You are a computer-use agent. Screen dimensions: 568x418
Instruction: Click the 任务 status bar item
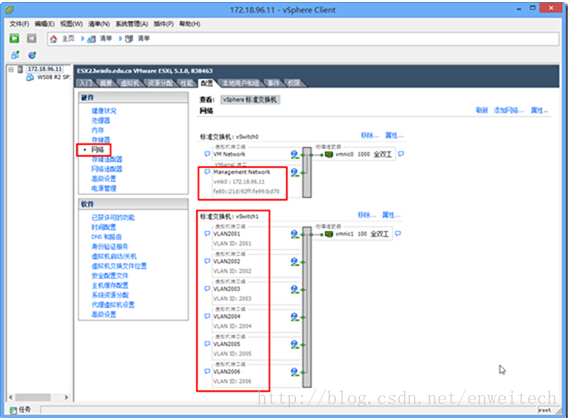pyautogui.click(x=21, y=410)
